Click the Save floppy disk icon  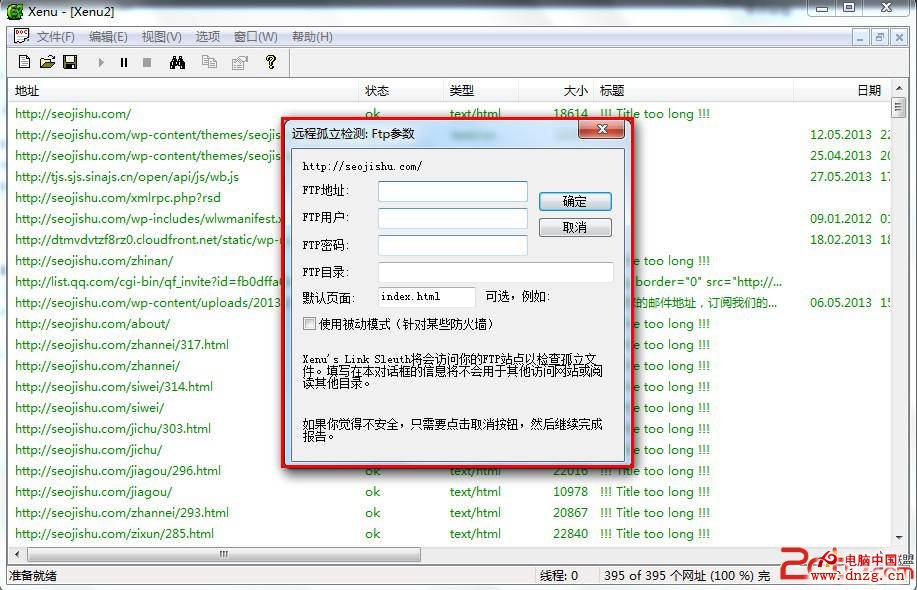pos(70,62)
